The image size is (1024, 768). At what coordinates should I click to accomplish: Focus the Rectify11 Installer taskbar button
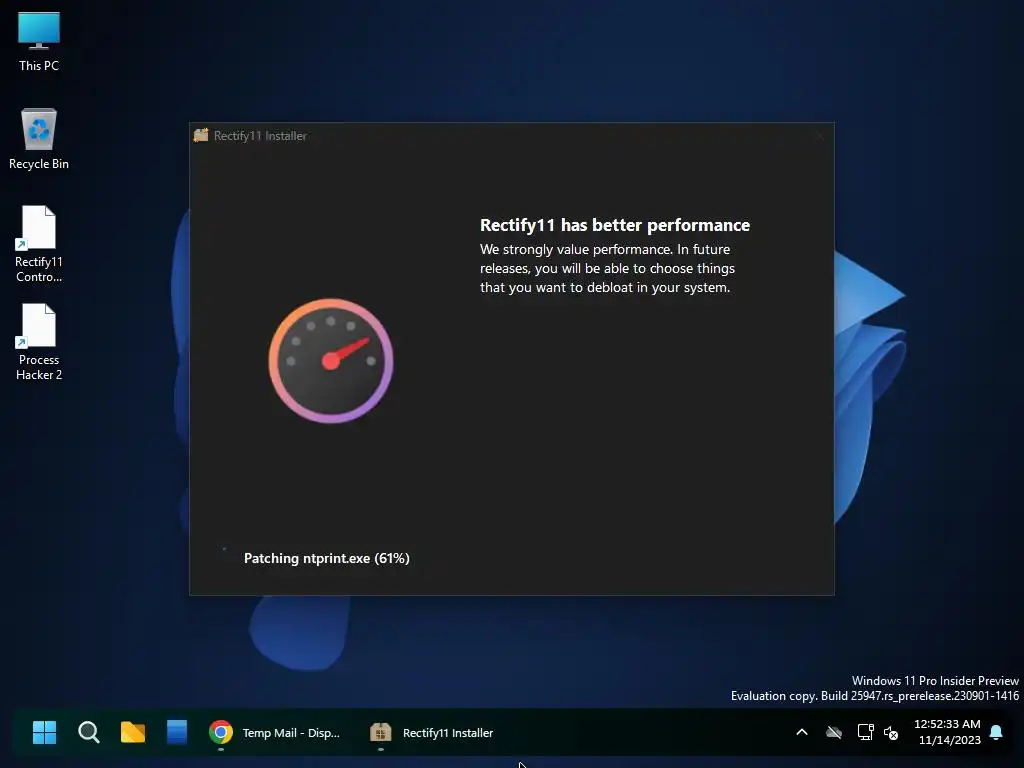(432, 733)
